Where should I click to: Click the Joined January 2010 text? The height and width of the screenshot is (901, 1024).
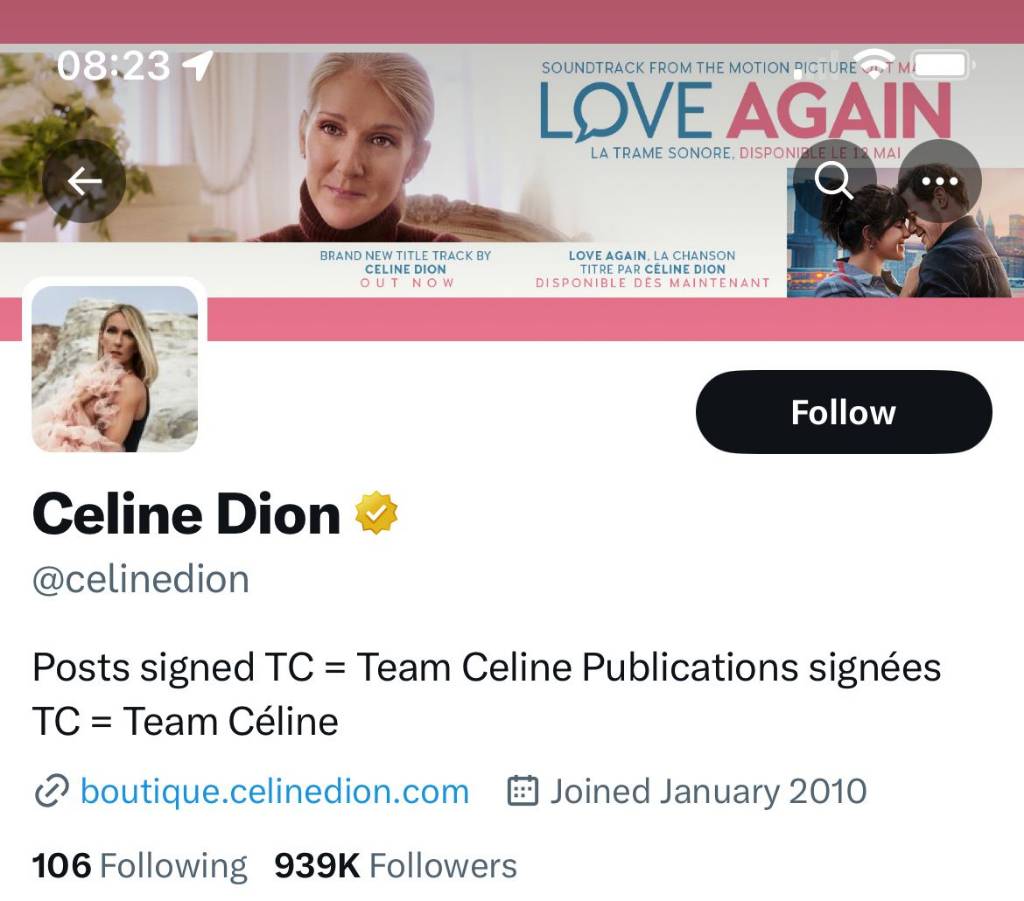(708, 792)
